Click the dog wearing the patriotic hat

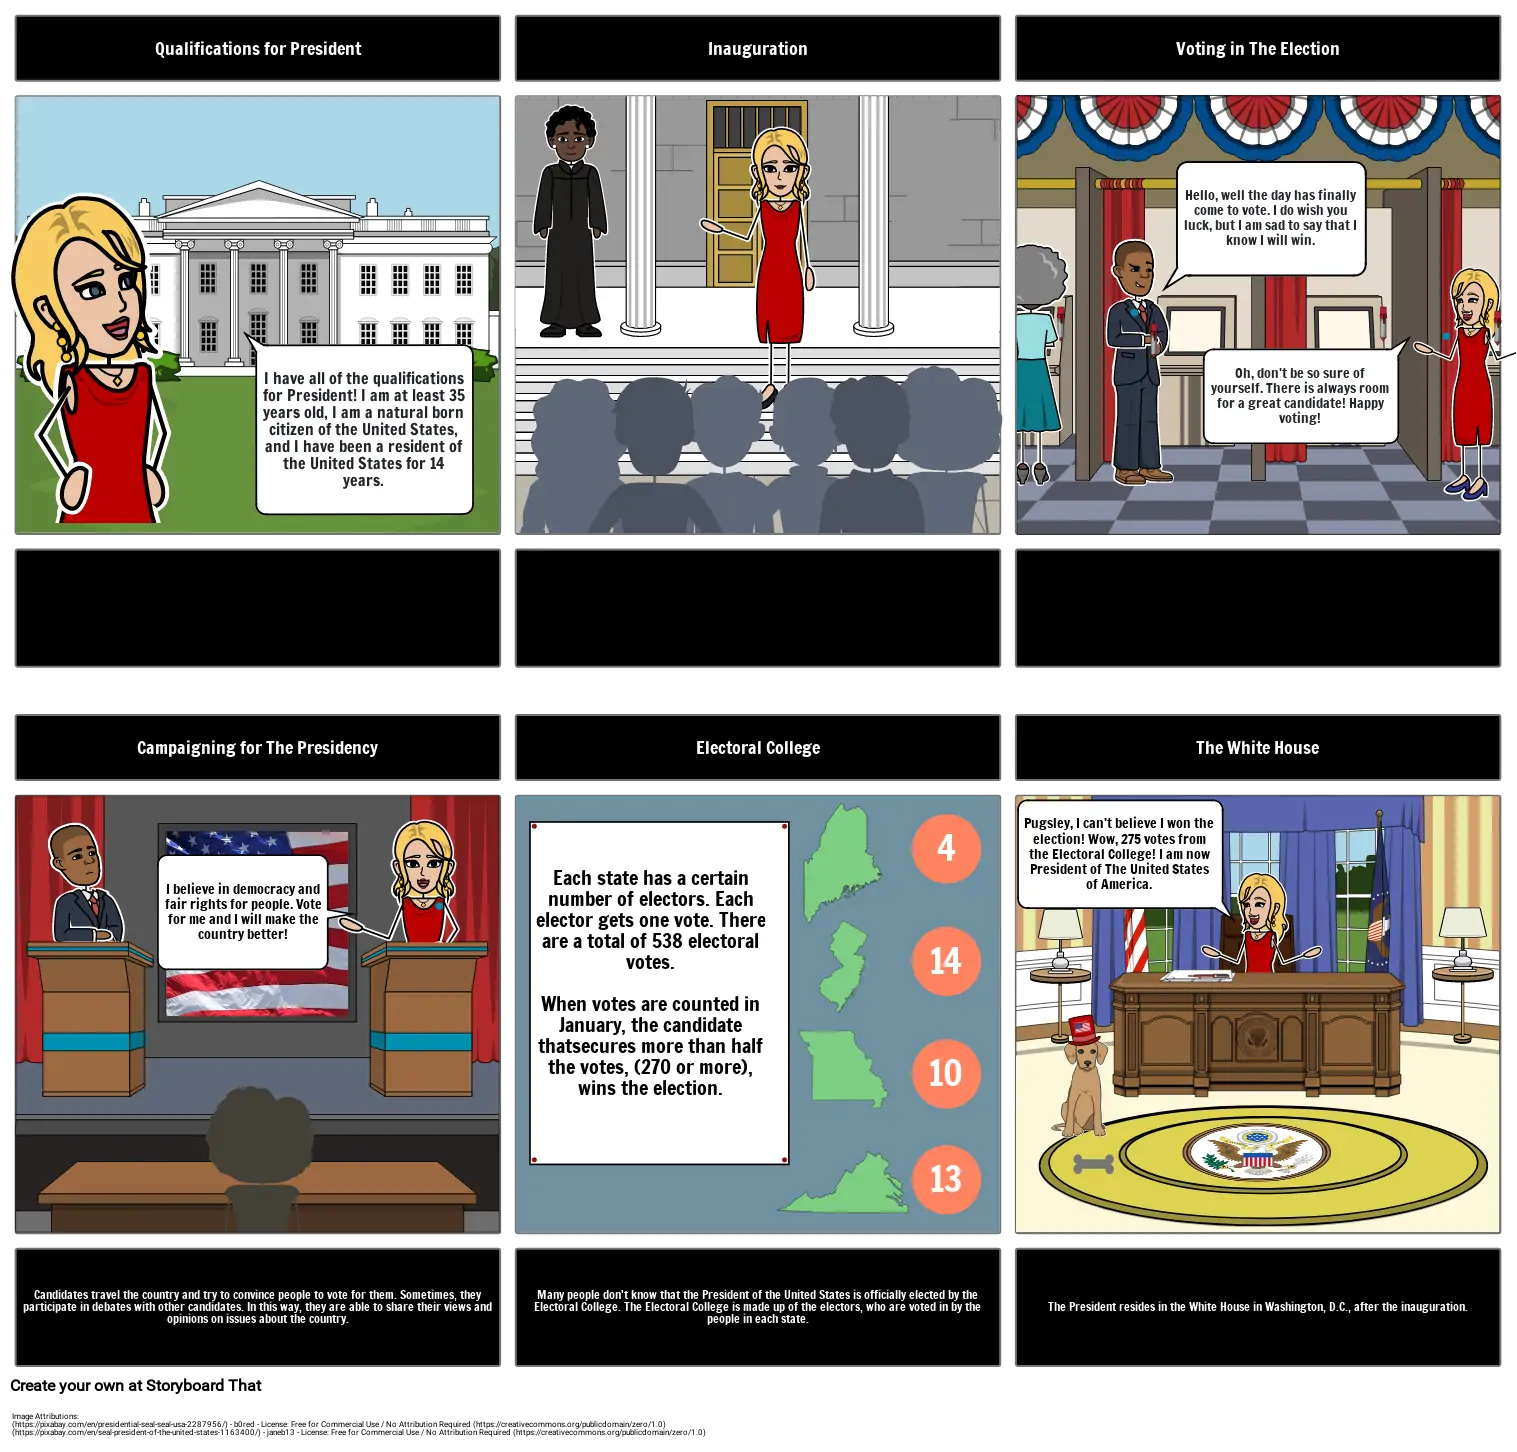pos(1084,1077)
